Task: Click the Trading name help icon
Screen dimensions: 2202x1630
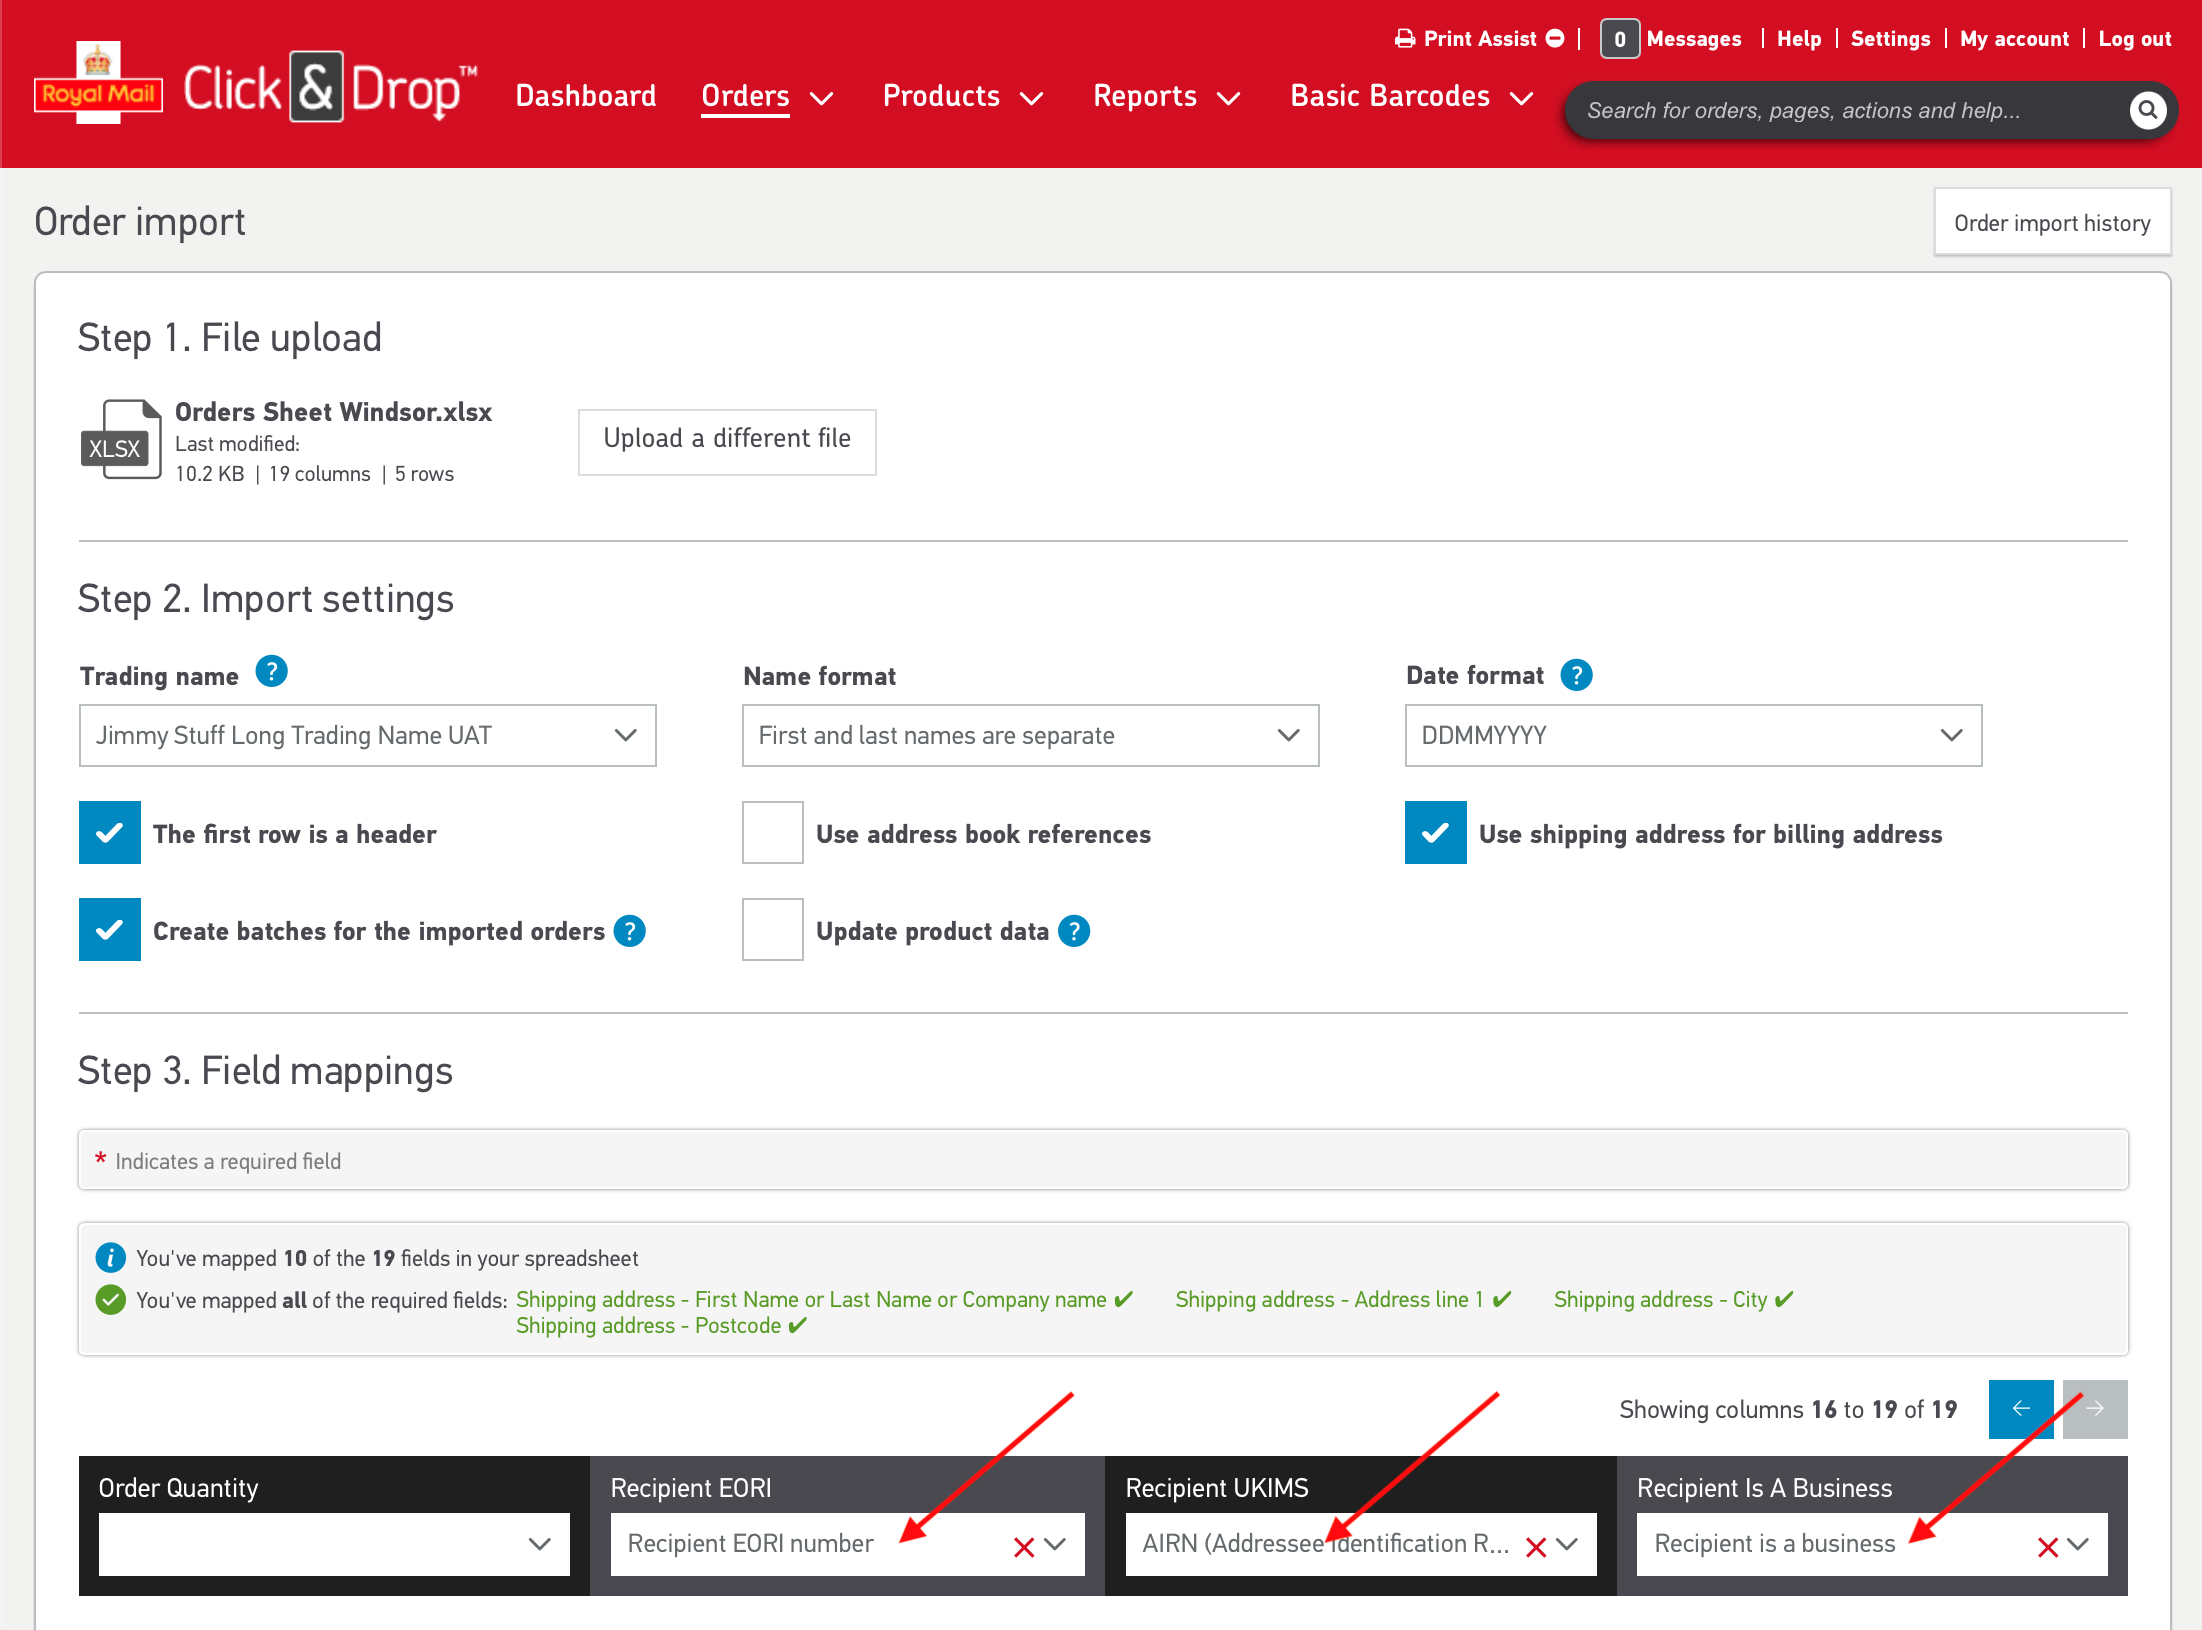Action: (x=271, y=672)
